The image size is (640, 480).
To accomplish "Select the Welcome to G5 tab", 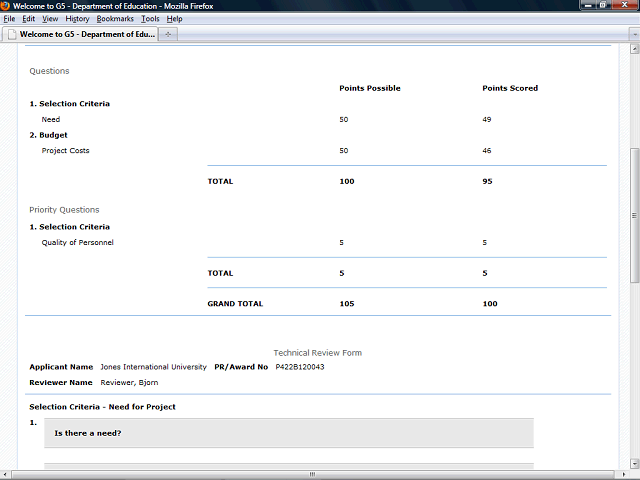I will coord(80,34).
